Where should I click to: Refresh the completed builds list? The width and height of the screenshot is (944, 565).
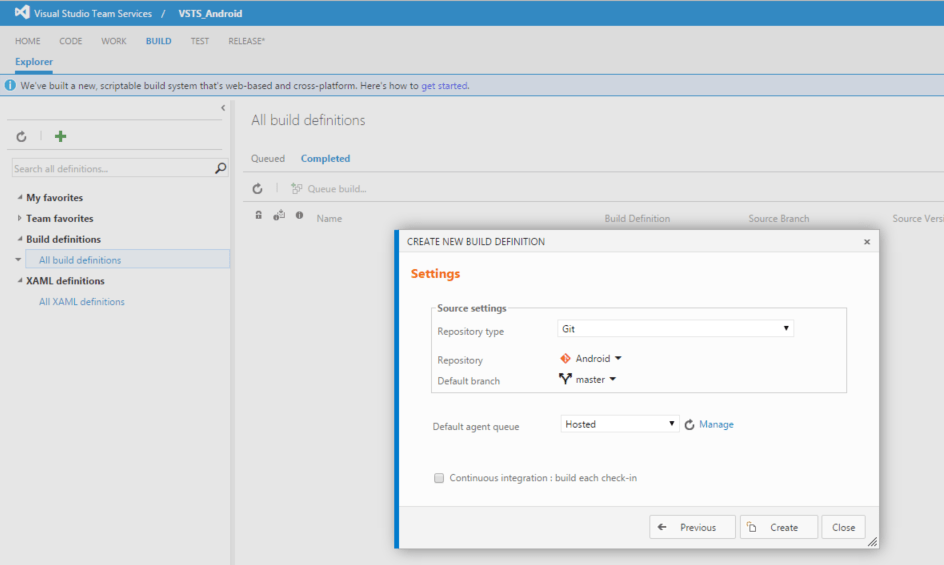[257, 188]
